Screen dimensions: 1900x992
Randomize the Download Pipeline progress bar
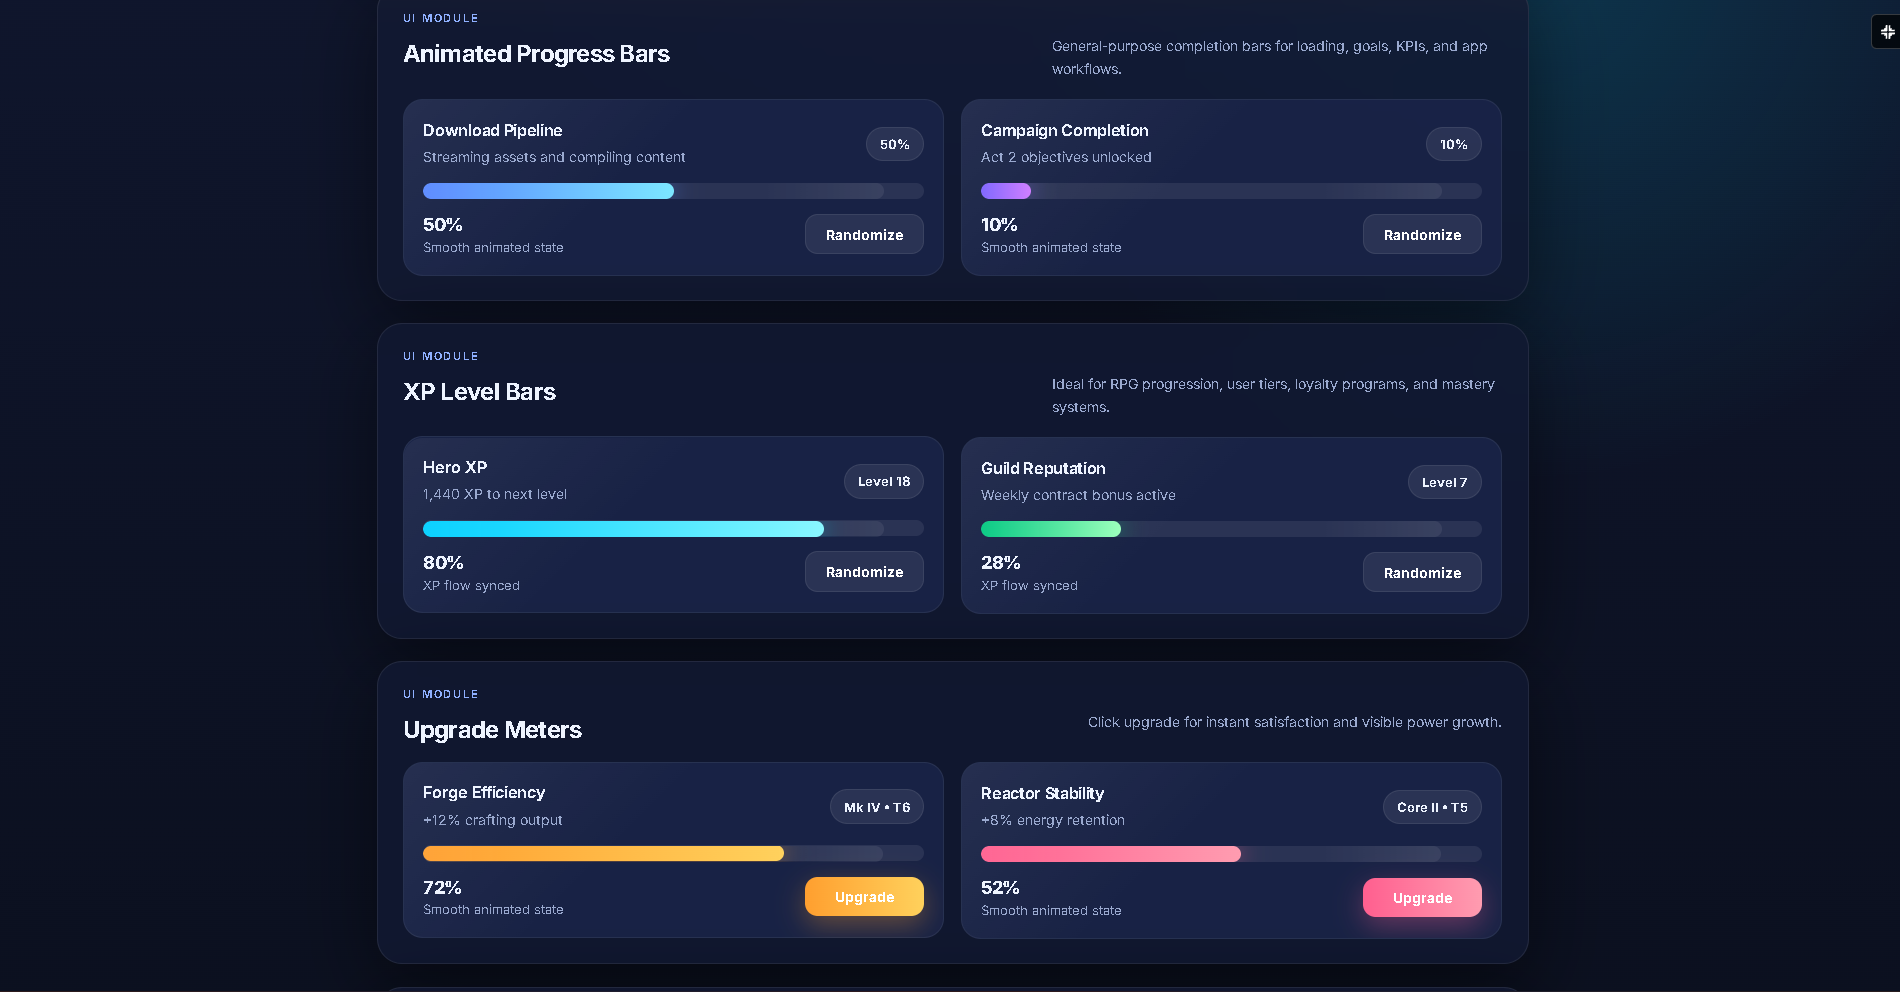(x=864, y=235)
